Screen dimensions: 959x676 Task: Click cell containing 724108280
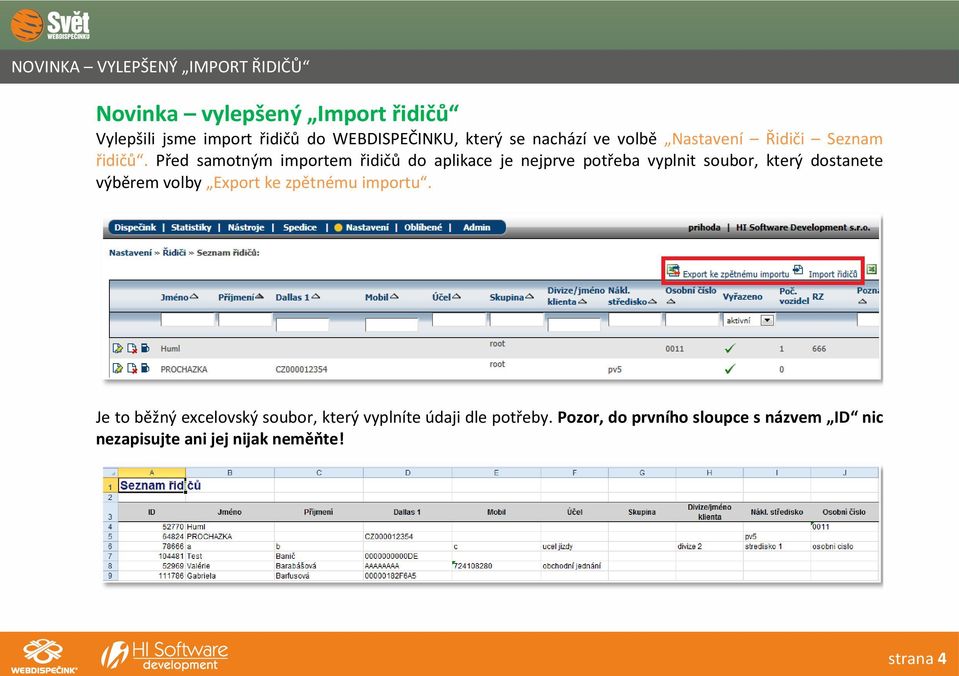[x=496, y=566]
